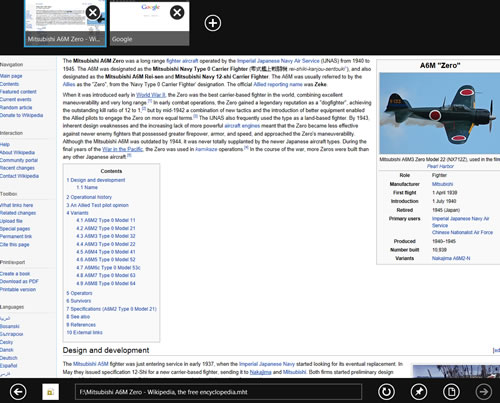This screenshot has width=500, height=403.
Task: Jump to '5 Operators' section
Action: tap(79, 293)
